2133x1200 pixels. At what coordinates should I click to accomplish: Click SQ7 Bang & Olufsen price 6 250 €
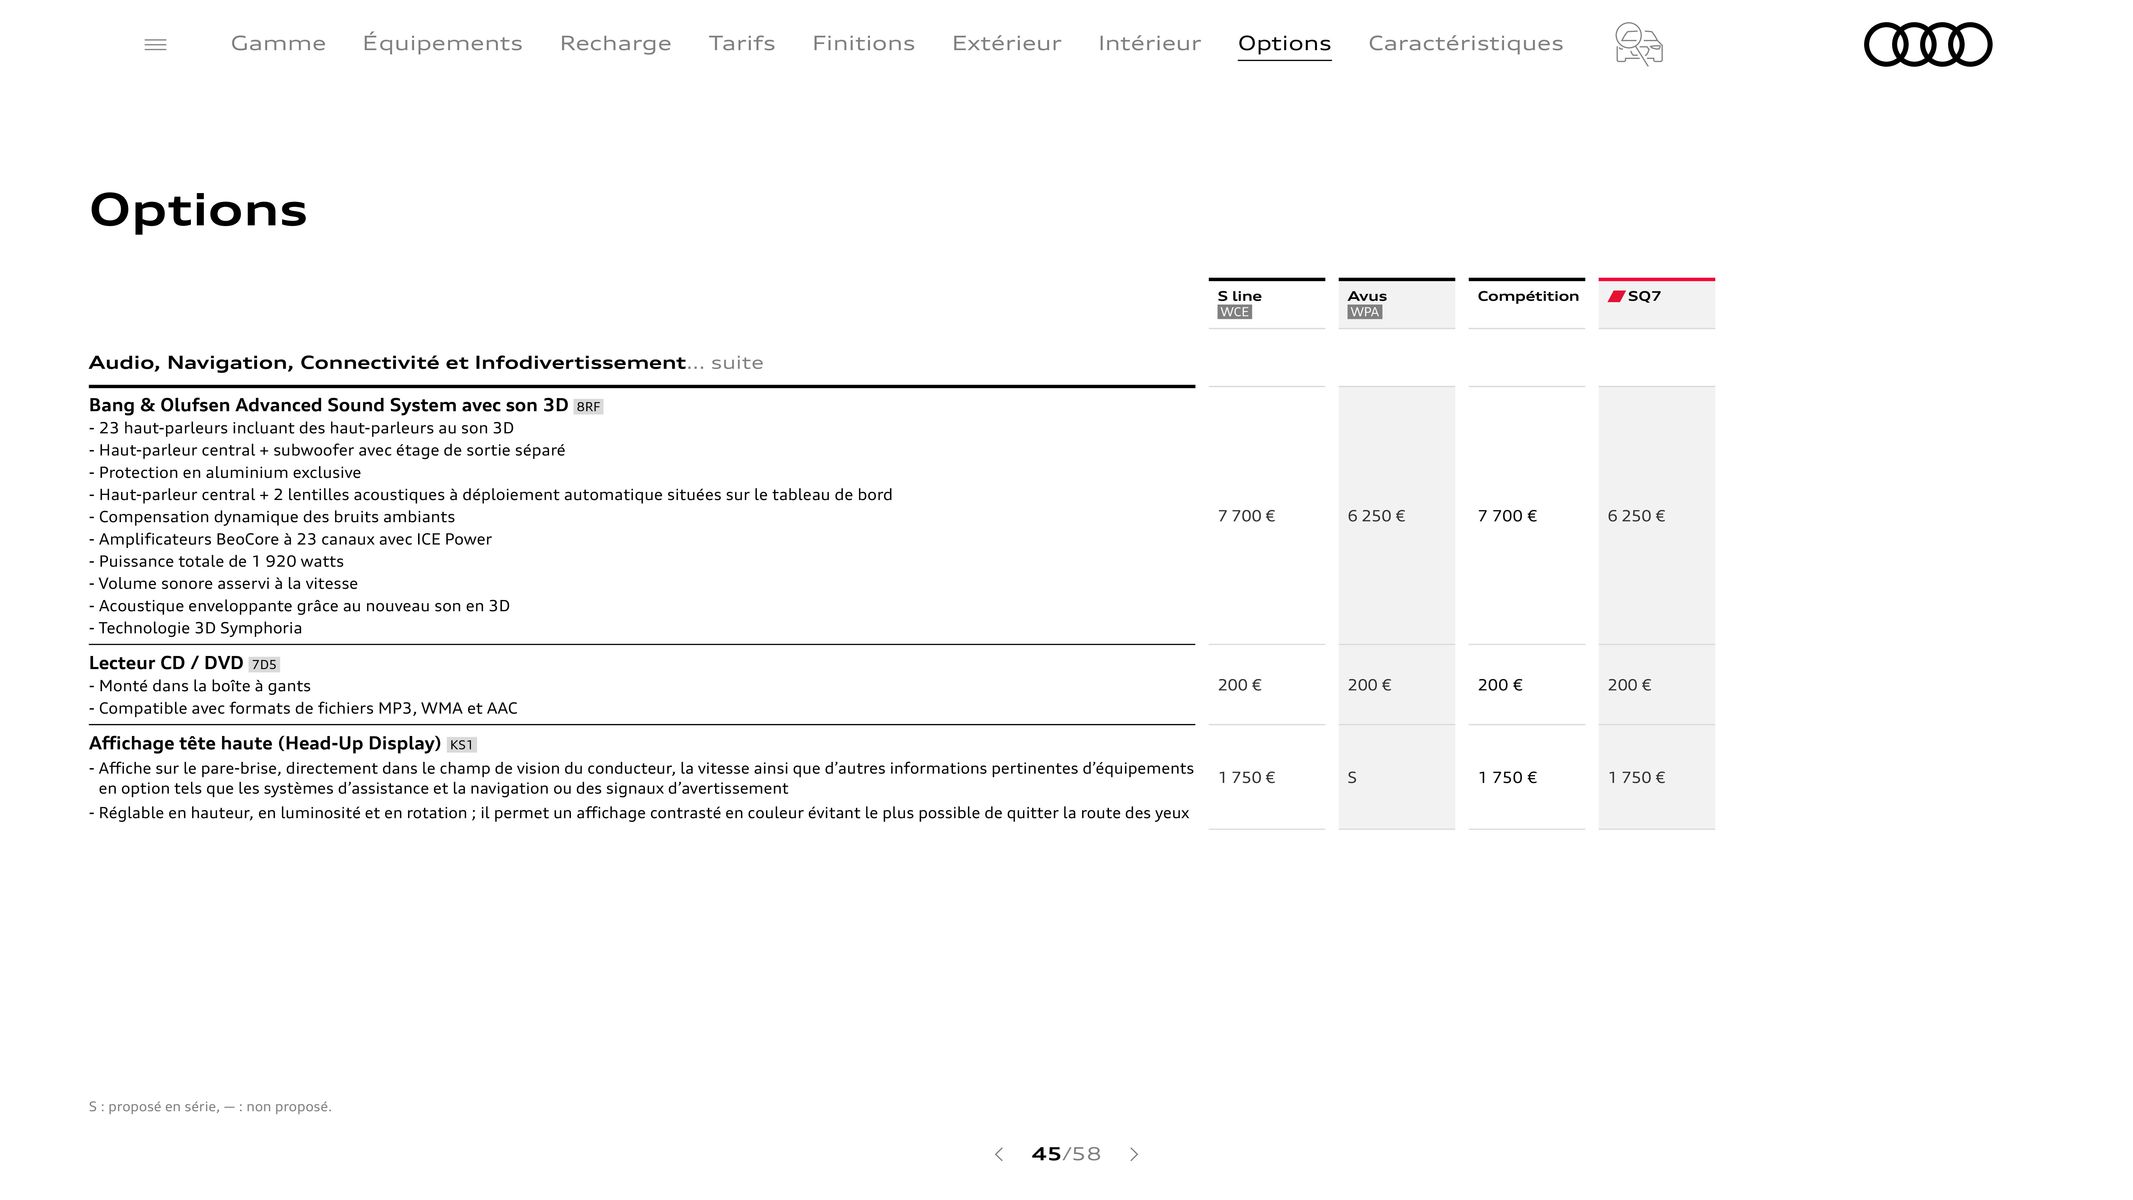click(x=1636, y=516)
